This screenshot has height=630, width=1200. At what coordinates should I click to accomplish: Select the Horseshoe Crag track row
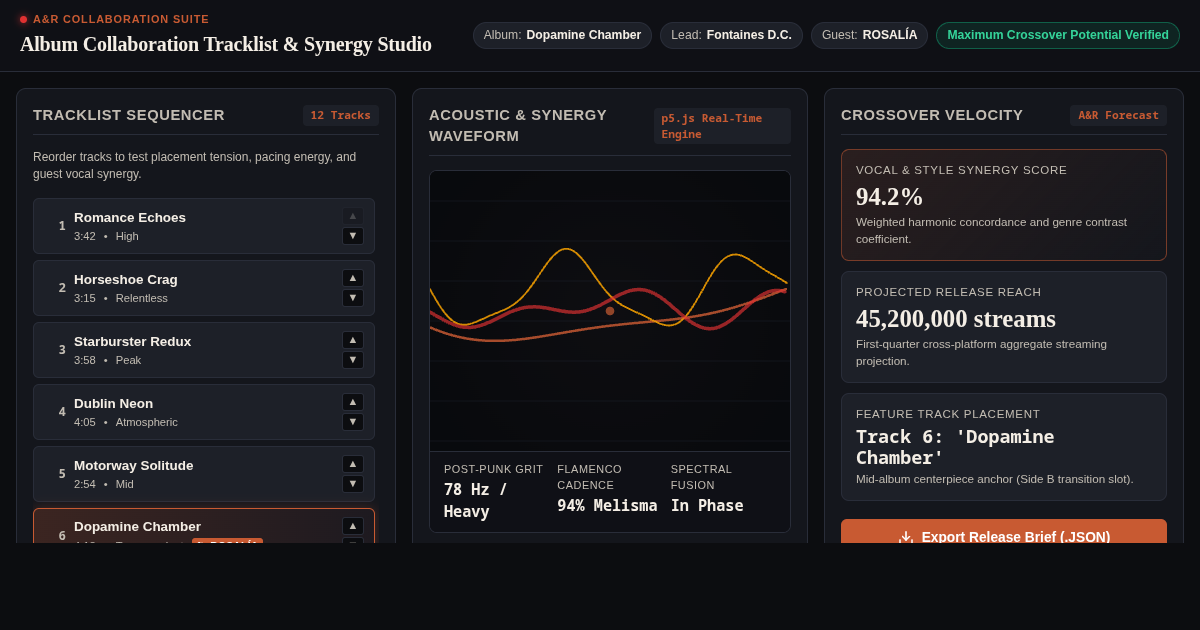pos(204,288)
